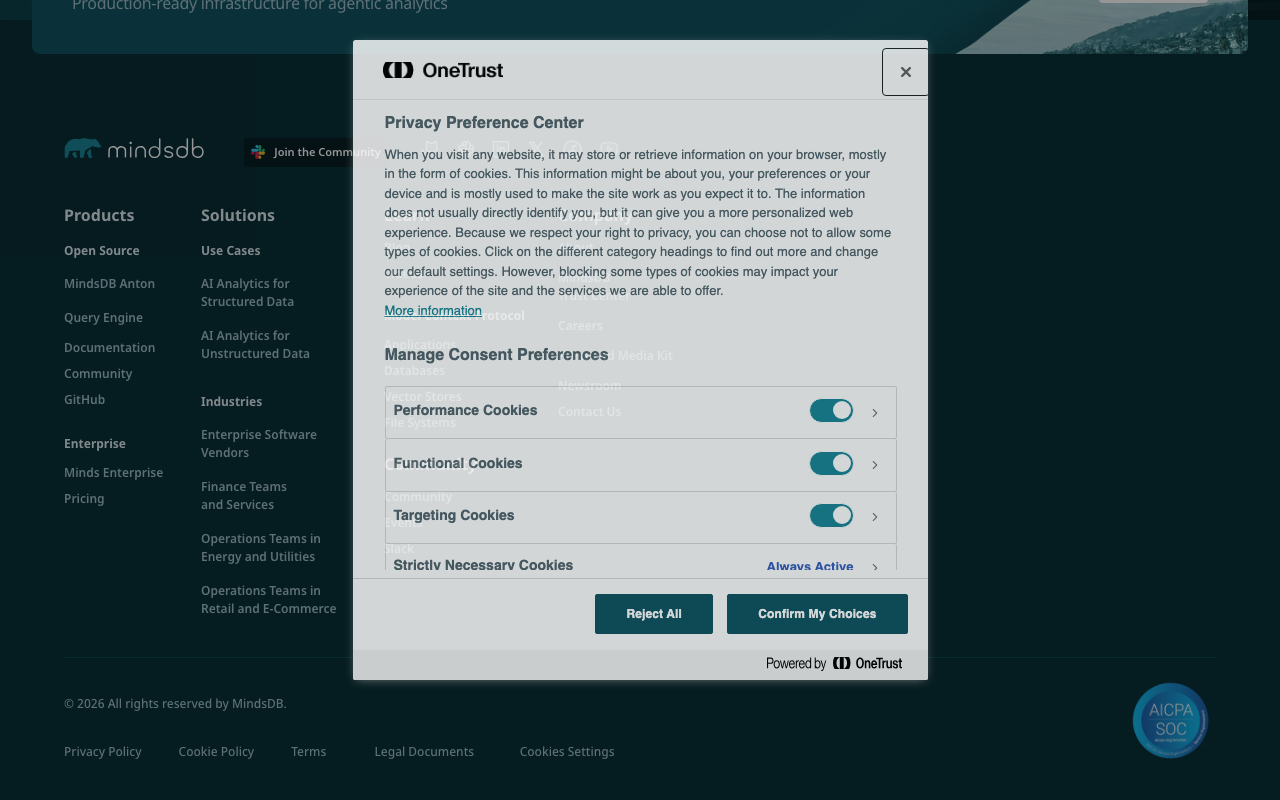Open the Minds Enterprise link
1280x800 pixels.
pos(113,473)
